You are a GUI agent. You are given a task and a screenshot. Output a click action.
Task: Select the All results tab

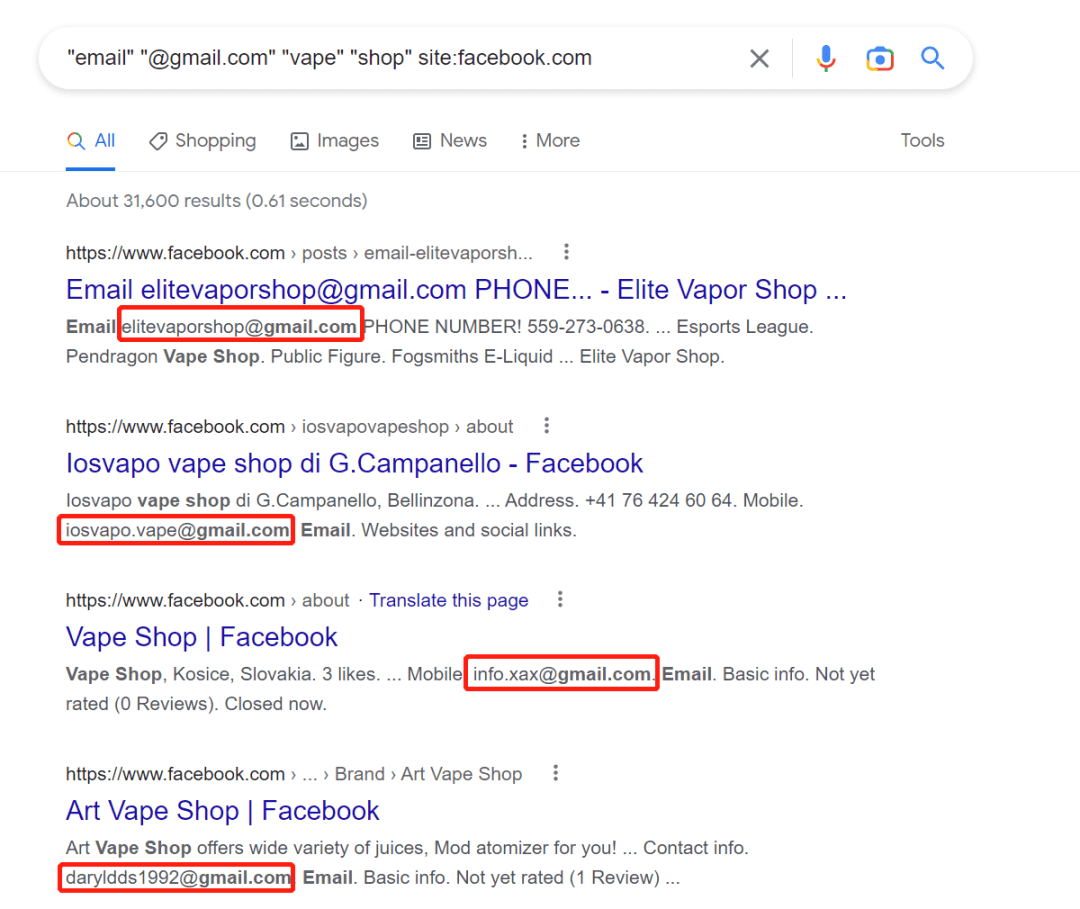pos(91,141)
